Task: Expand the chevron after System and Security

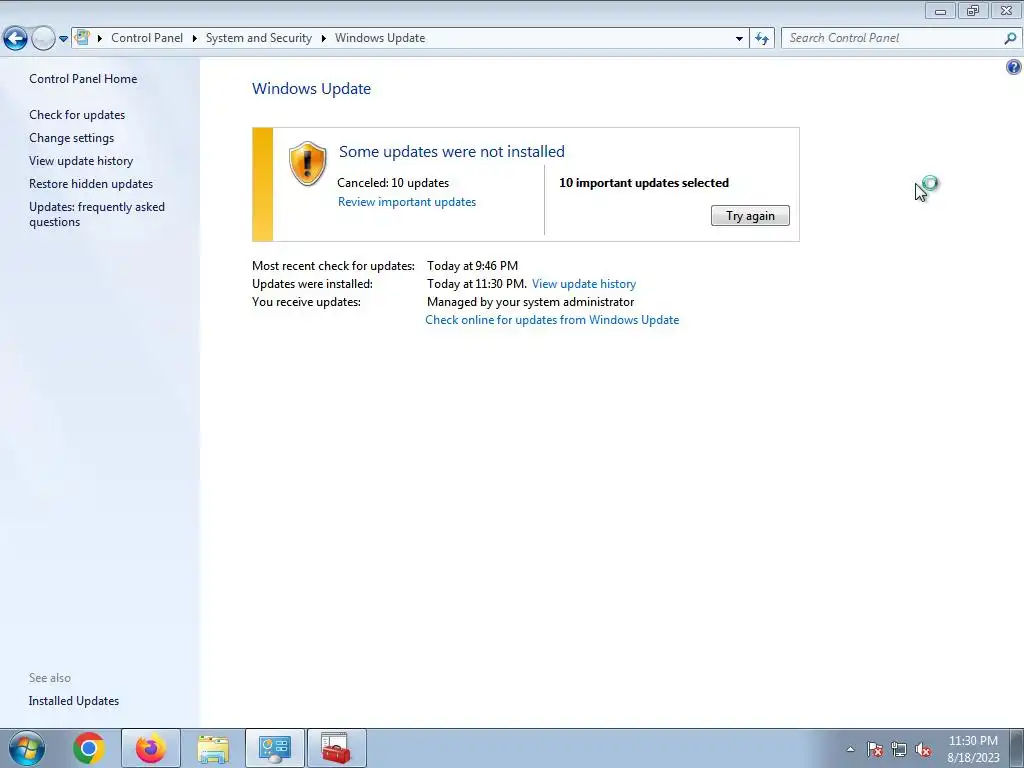Action: click(x=323, y=39)
